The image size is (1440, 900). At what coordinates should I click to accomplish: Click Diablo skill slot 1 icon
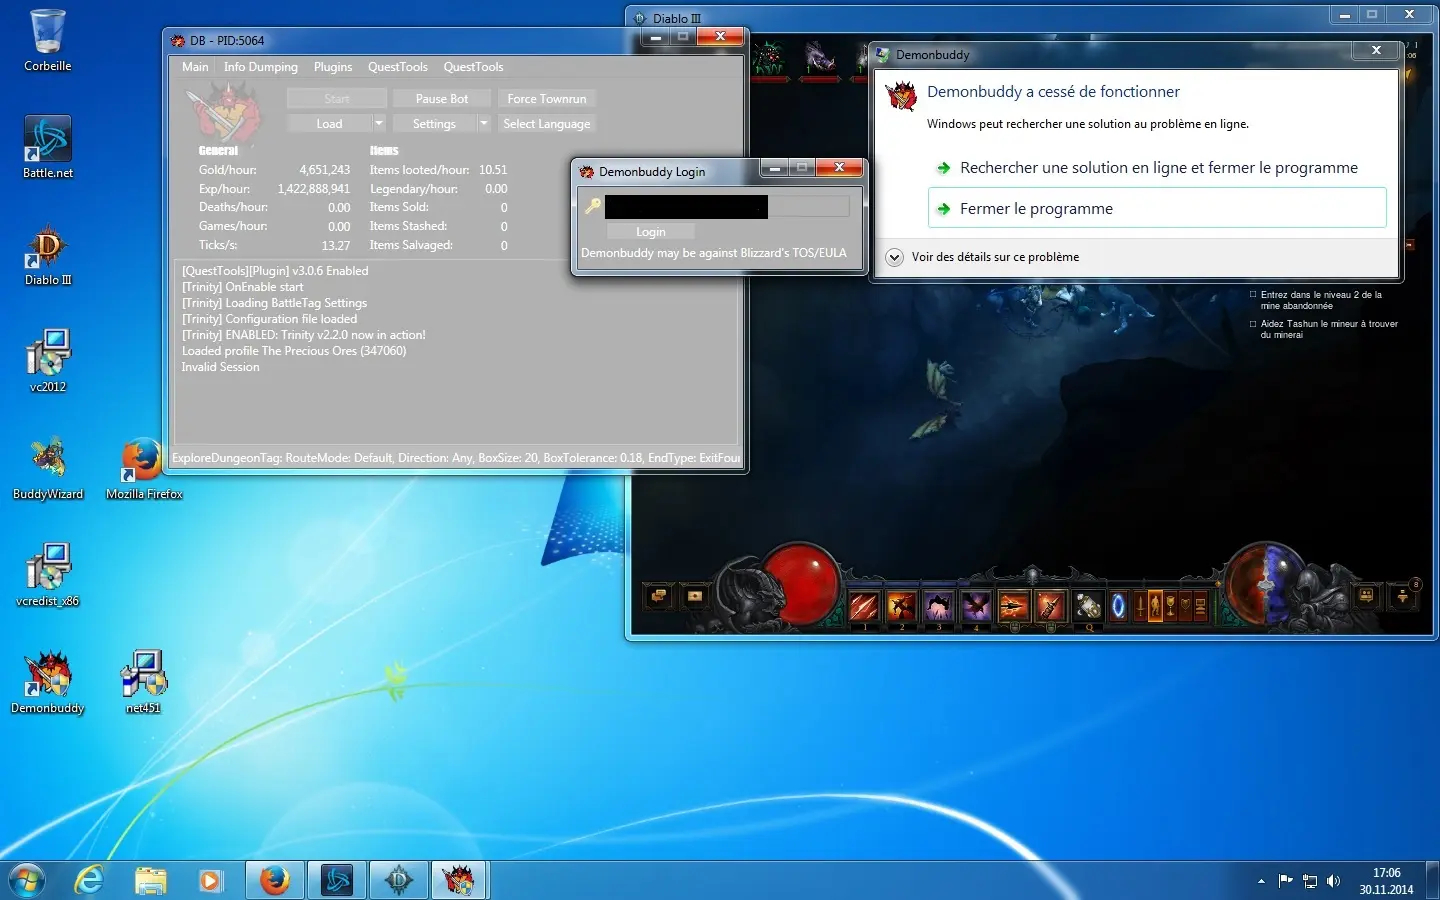click(864, 605)
